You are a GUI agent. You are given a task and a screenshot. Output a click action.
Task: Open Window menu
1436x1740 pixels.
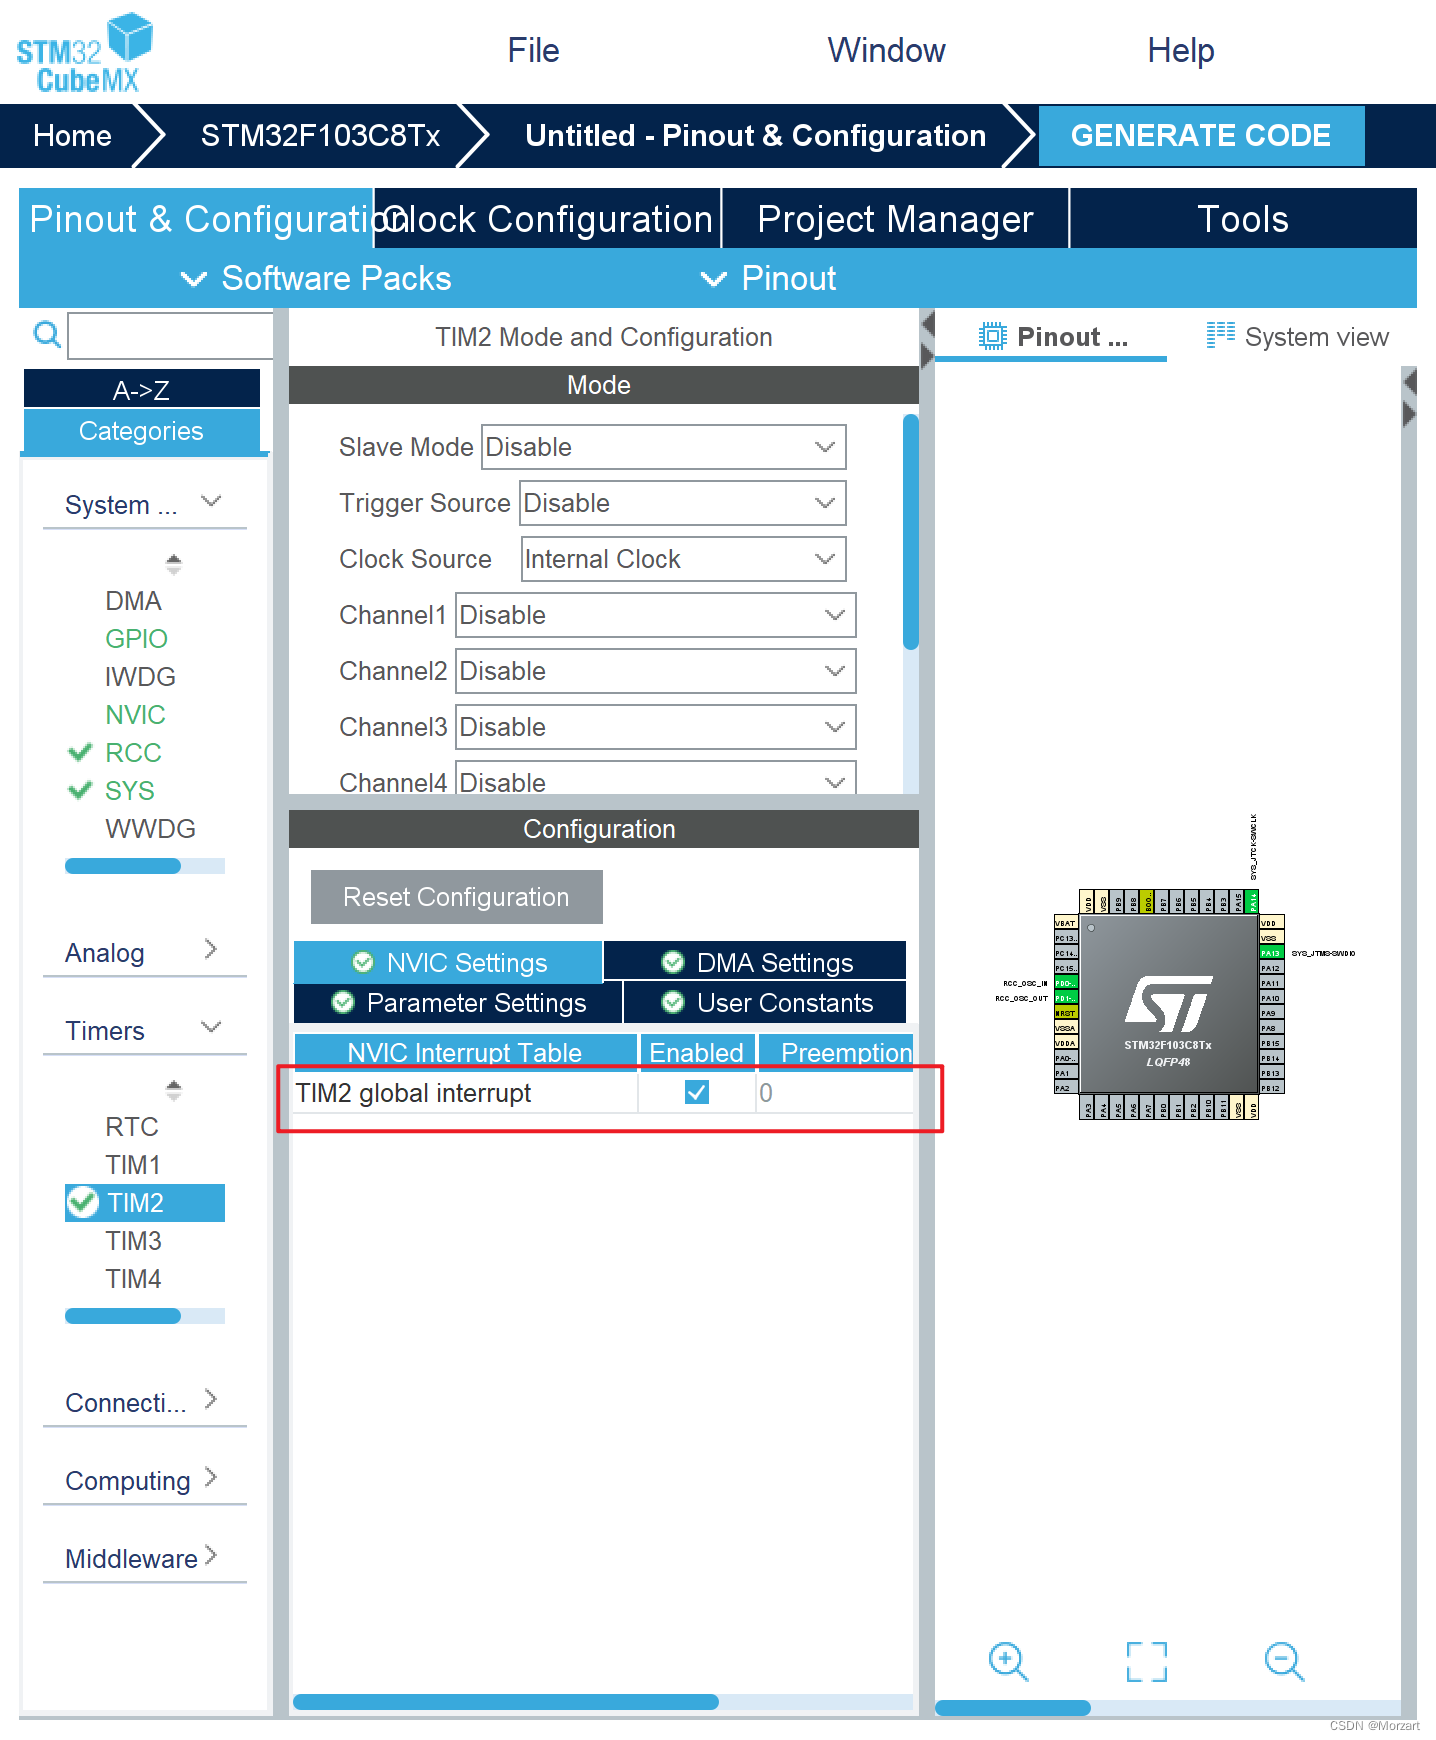tap(886, 50)
